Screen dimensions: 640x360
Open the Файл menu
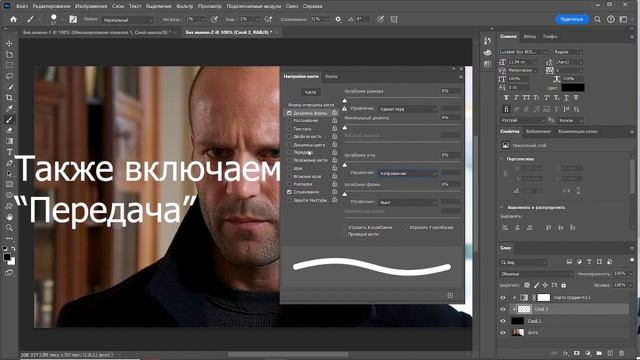(x=22, y=6)
